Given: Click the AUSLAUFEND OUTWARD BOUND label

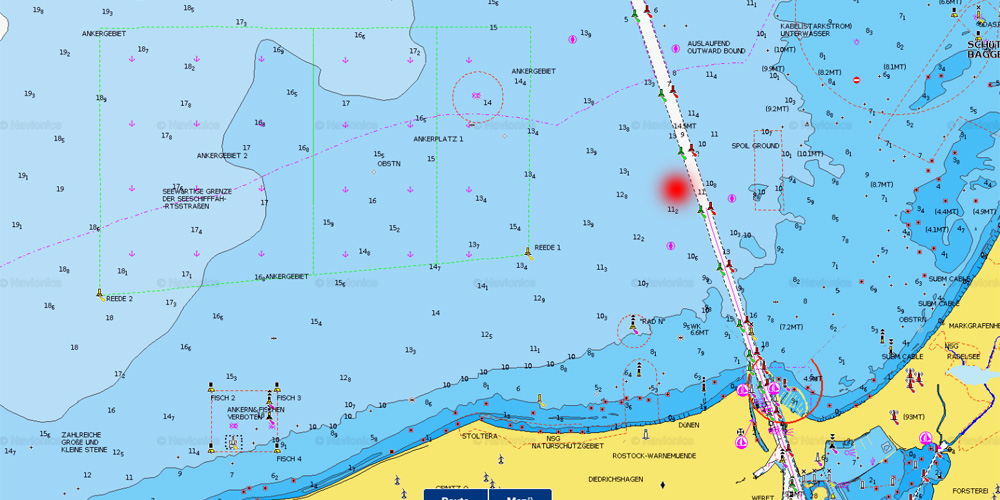Looking at the screenshot, I should (716, 47).
